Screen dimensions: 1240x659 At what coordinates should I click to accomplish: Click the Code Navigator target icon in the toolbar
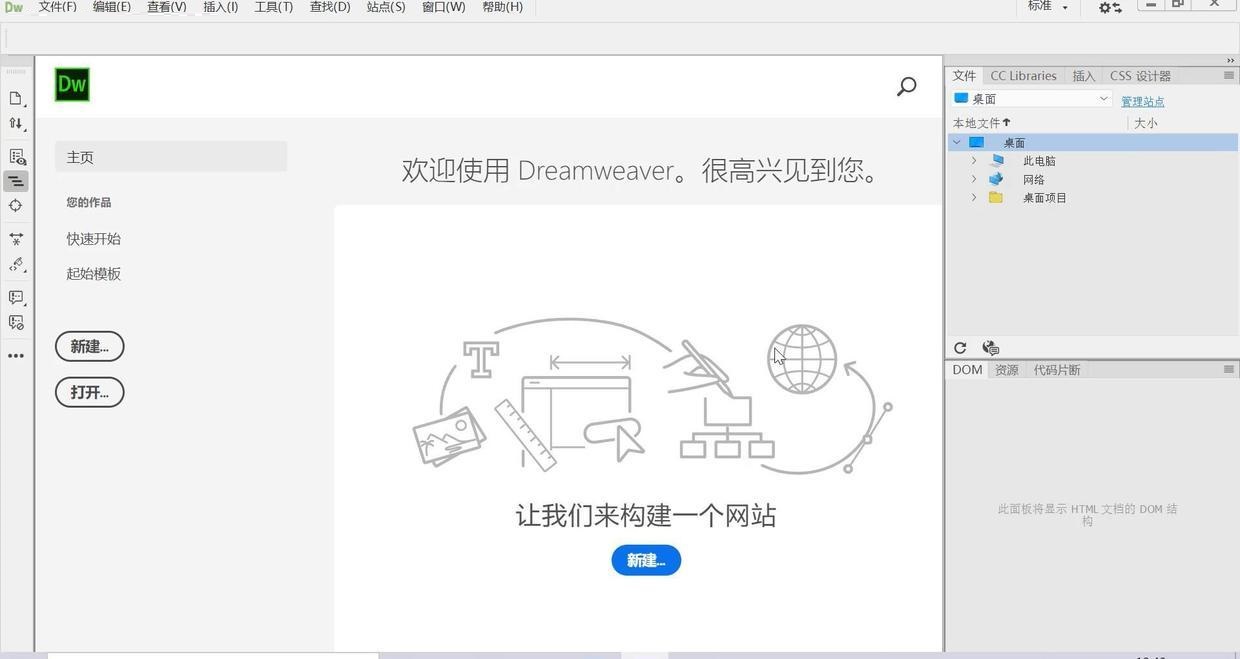(16, 205)
